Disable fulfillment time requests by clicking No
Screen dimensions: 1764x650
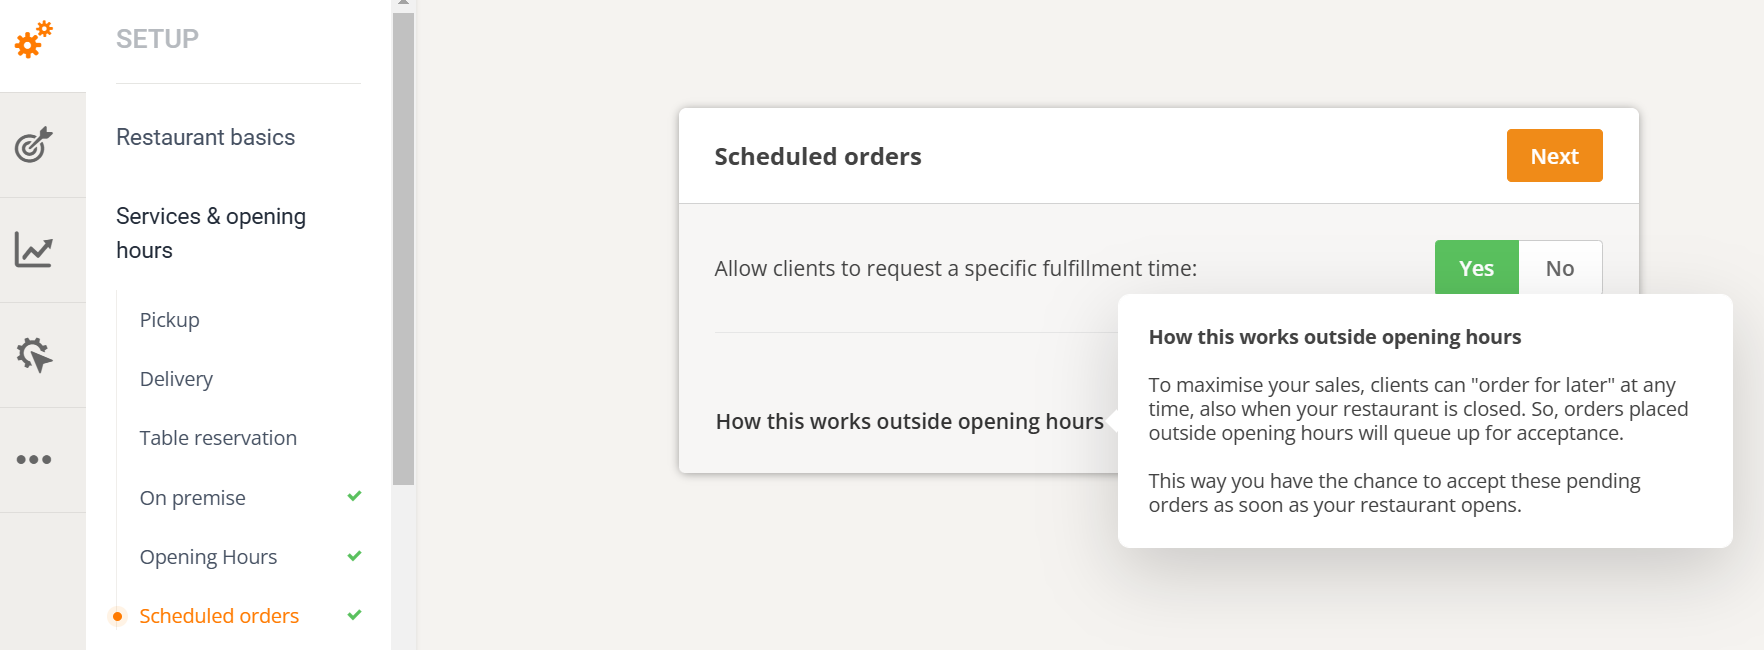tap(1560, 267)
